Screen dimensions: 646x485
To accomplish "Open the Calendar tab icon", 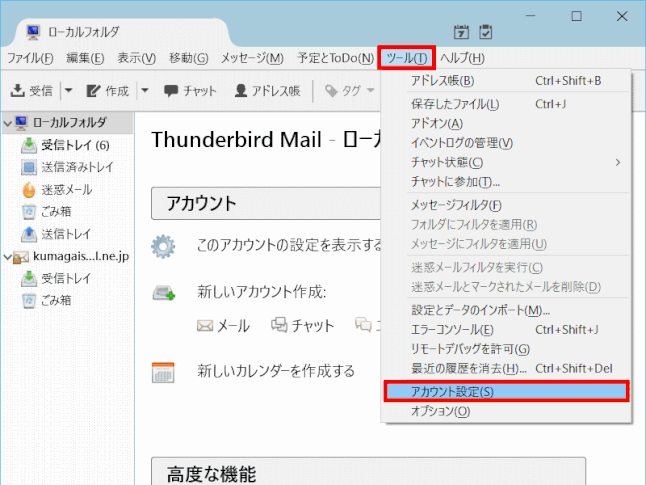I will point(461,32).
